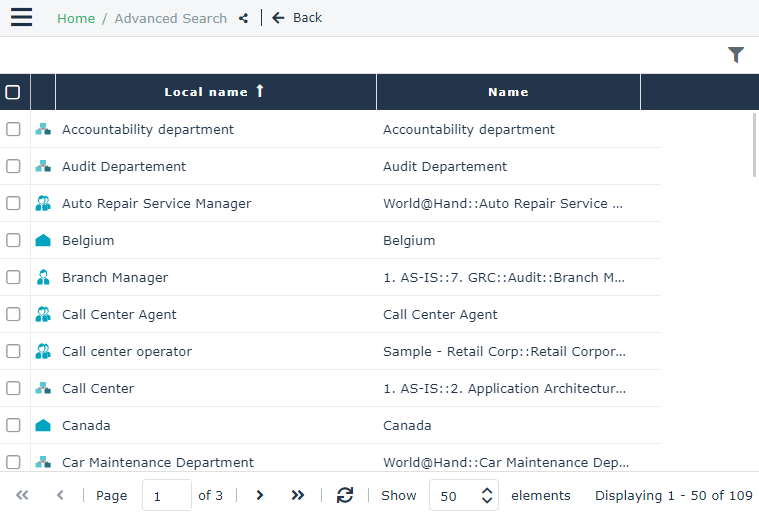
Task: Toggle the select-all checkbox in header
Action: (x=13, y=92)
